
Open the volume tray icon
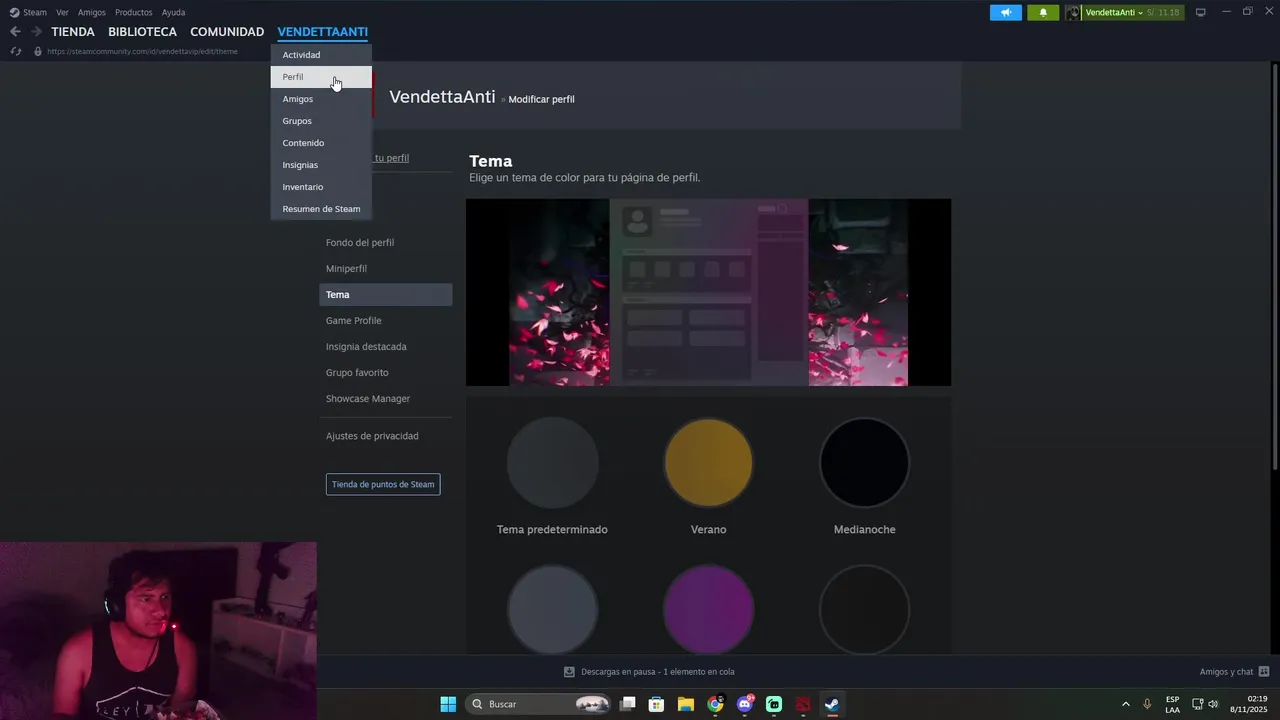pos(1213,704)
